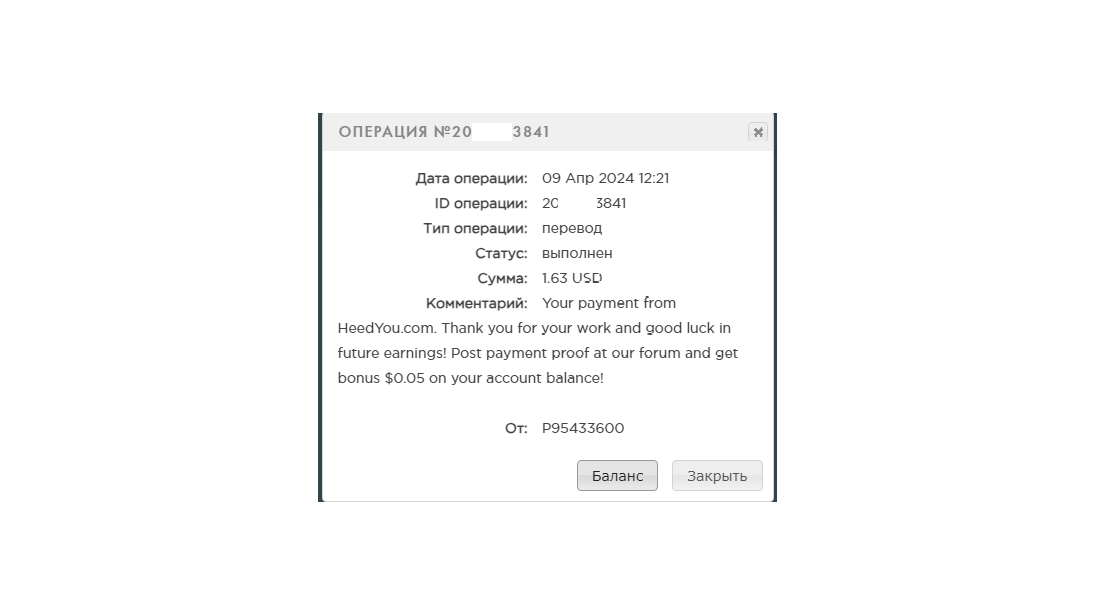Click the operation date 09 Апр 2024 12:21
1096x616 pixels.
[605, 178]
